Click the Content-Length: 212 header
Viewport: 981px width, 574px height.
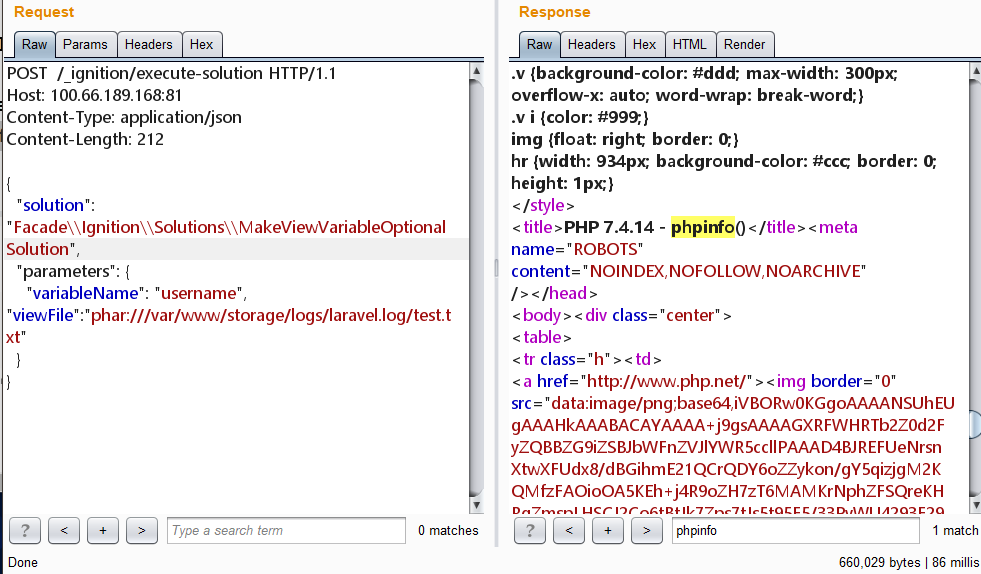coord(85,139)
